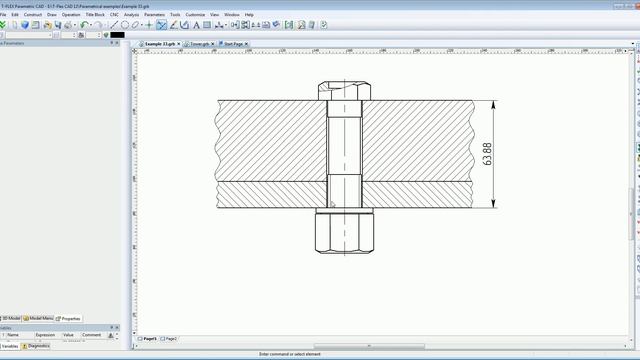Screen dimensions: 640x360
Task: Open the Analysis menu
Action: [131, 15]
